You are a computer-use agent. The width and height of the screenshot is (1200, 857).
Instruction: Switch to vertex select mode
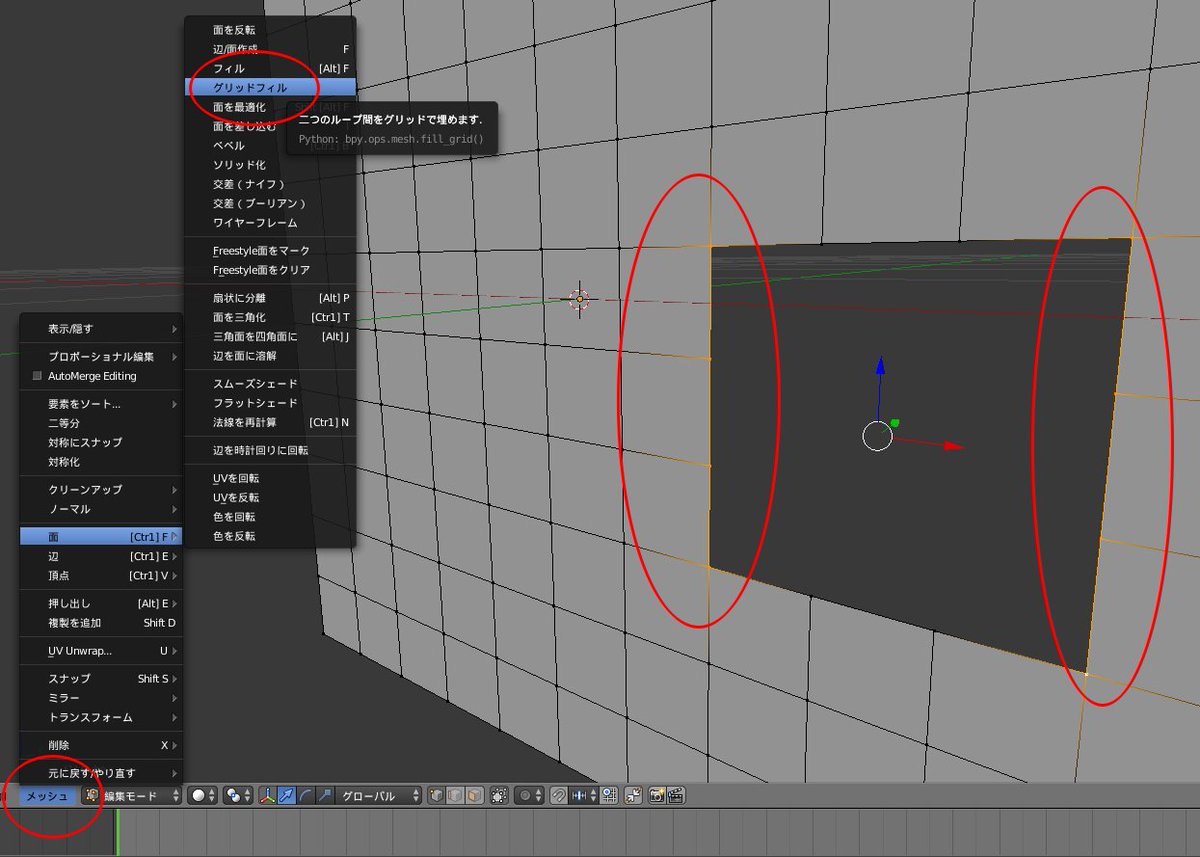436,796
